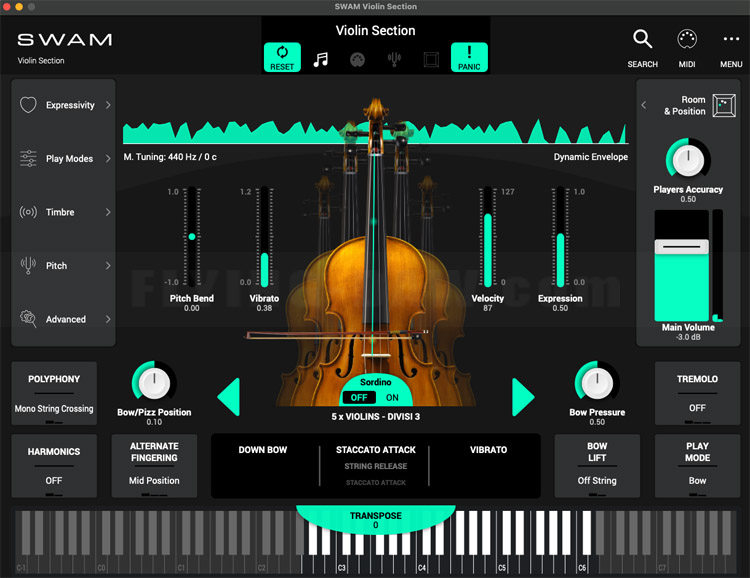Toggle TREMOLO OFF keyswitch

tap(697, 393)
